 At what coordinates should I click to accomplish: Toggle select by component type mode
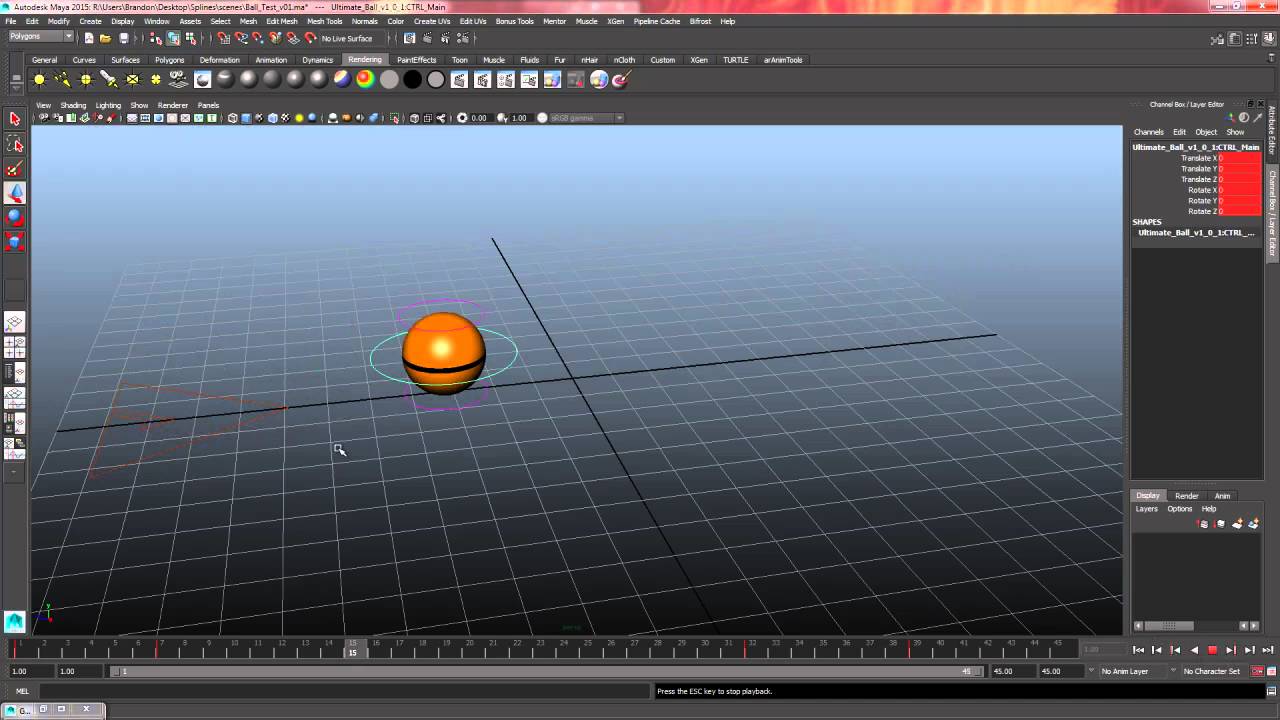tap(190, 38)
